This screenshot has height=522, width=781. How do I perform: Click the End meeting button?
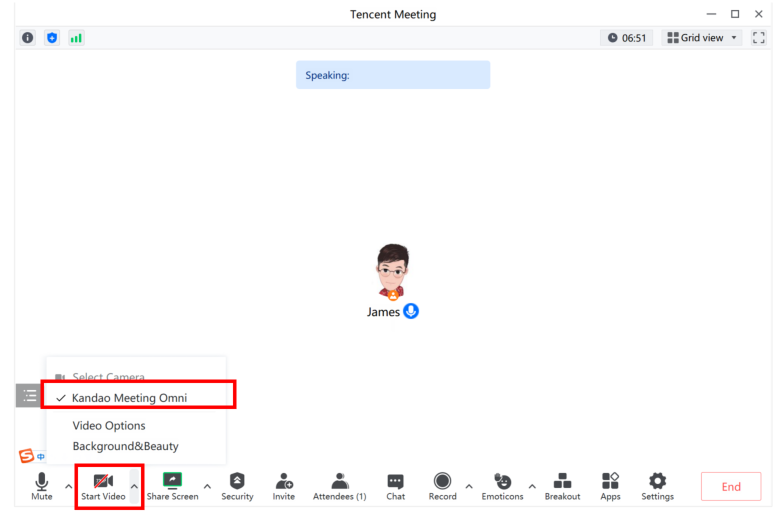(731, 487)
